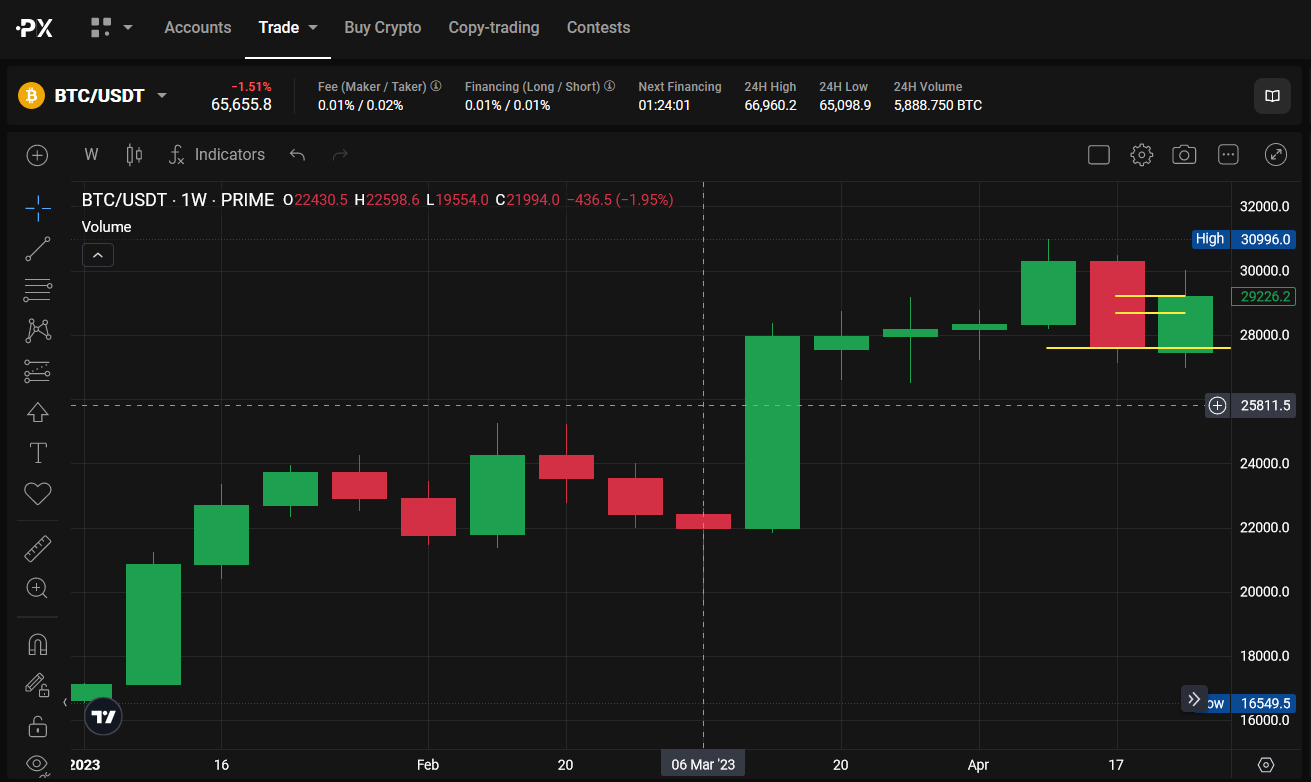The image size is (1311, 782).
Task: Select the patterns drawing tool
Action: click(x=38, y=330)
